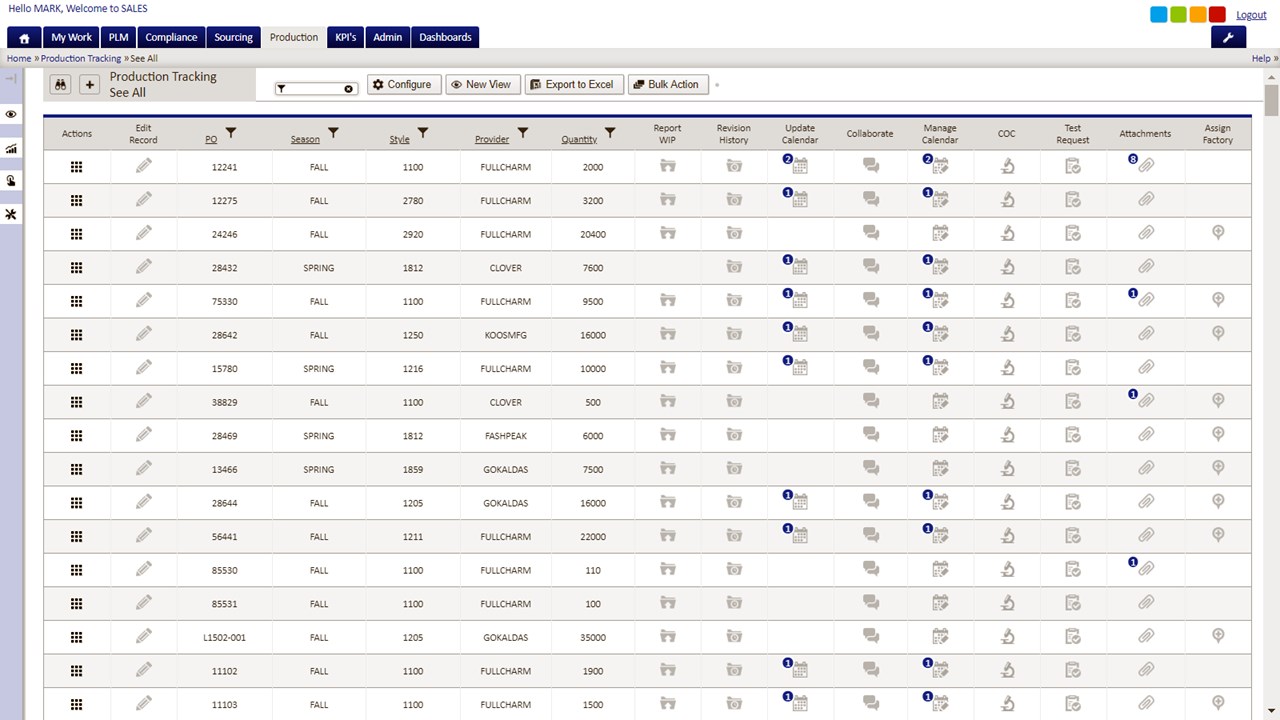This screenshot has width=1280, height=720.
Task: Open the Help link
Action: point(1261,59)
